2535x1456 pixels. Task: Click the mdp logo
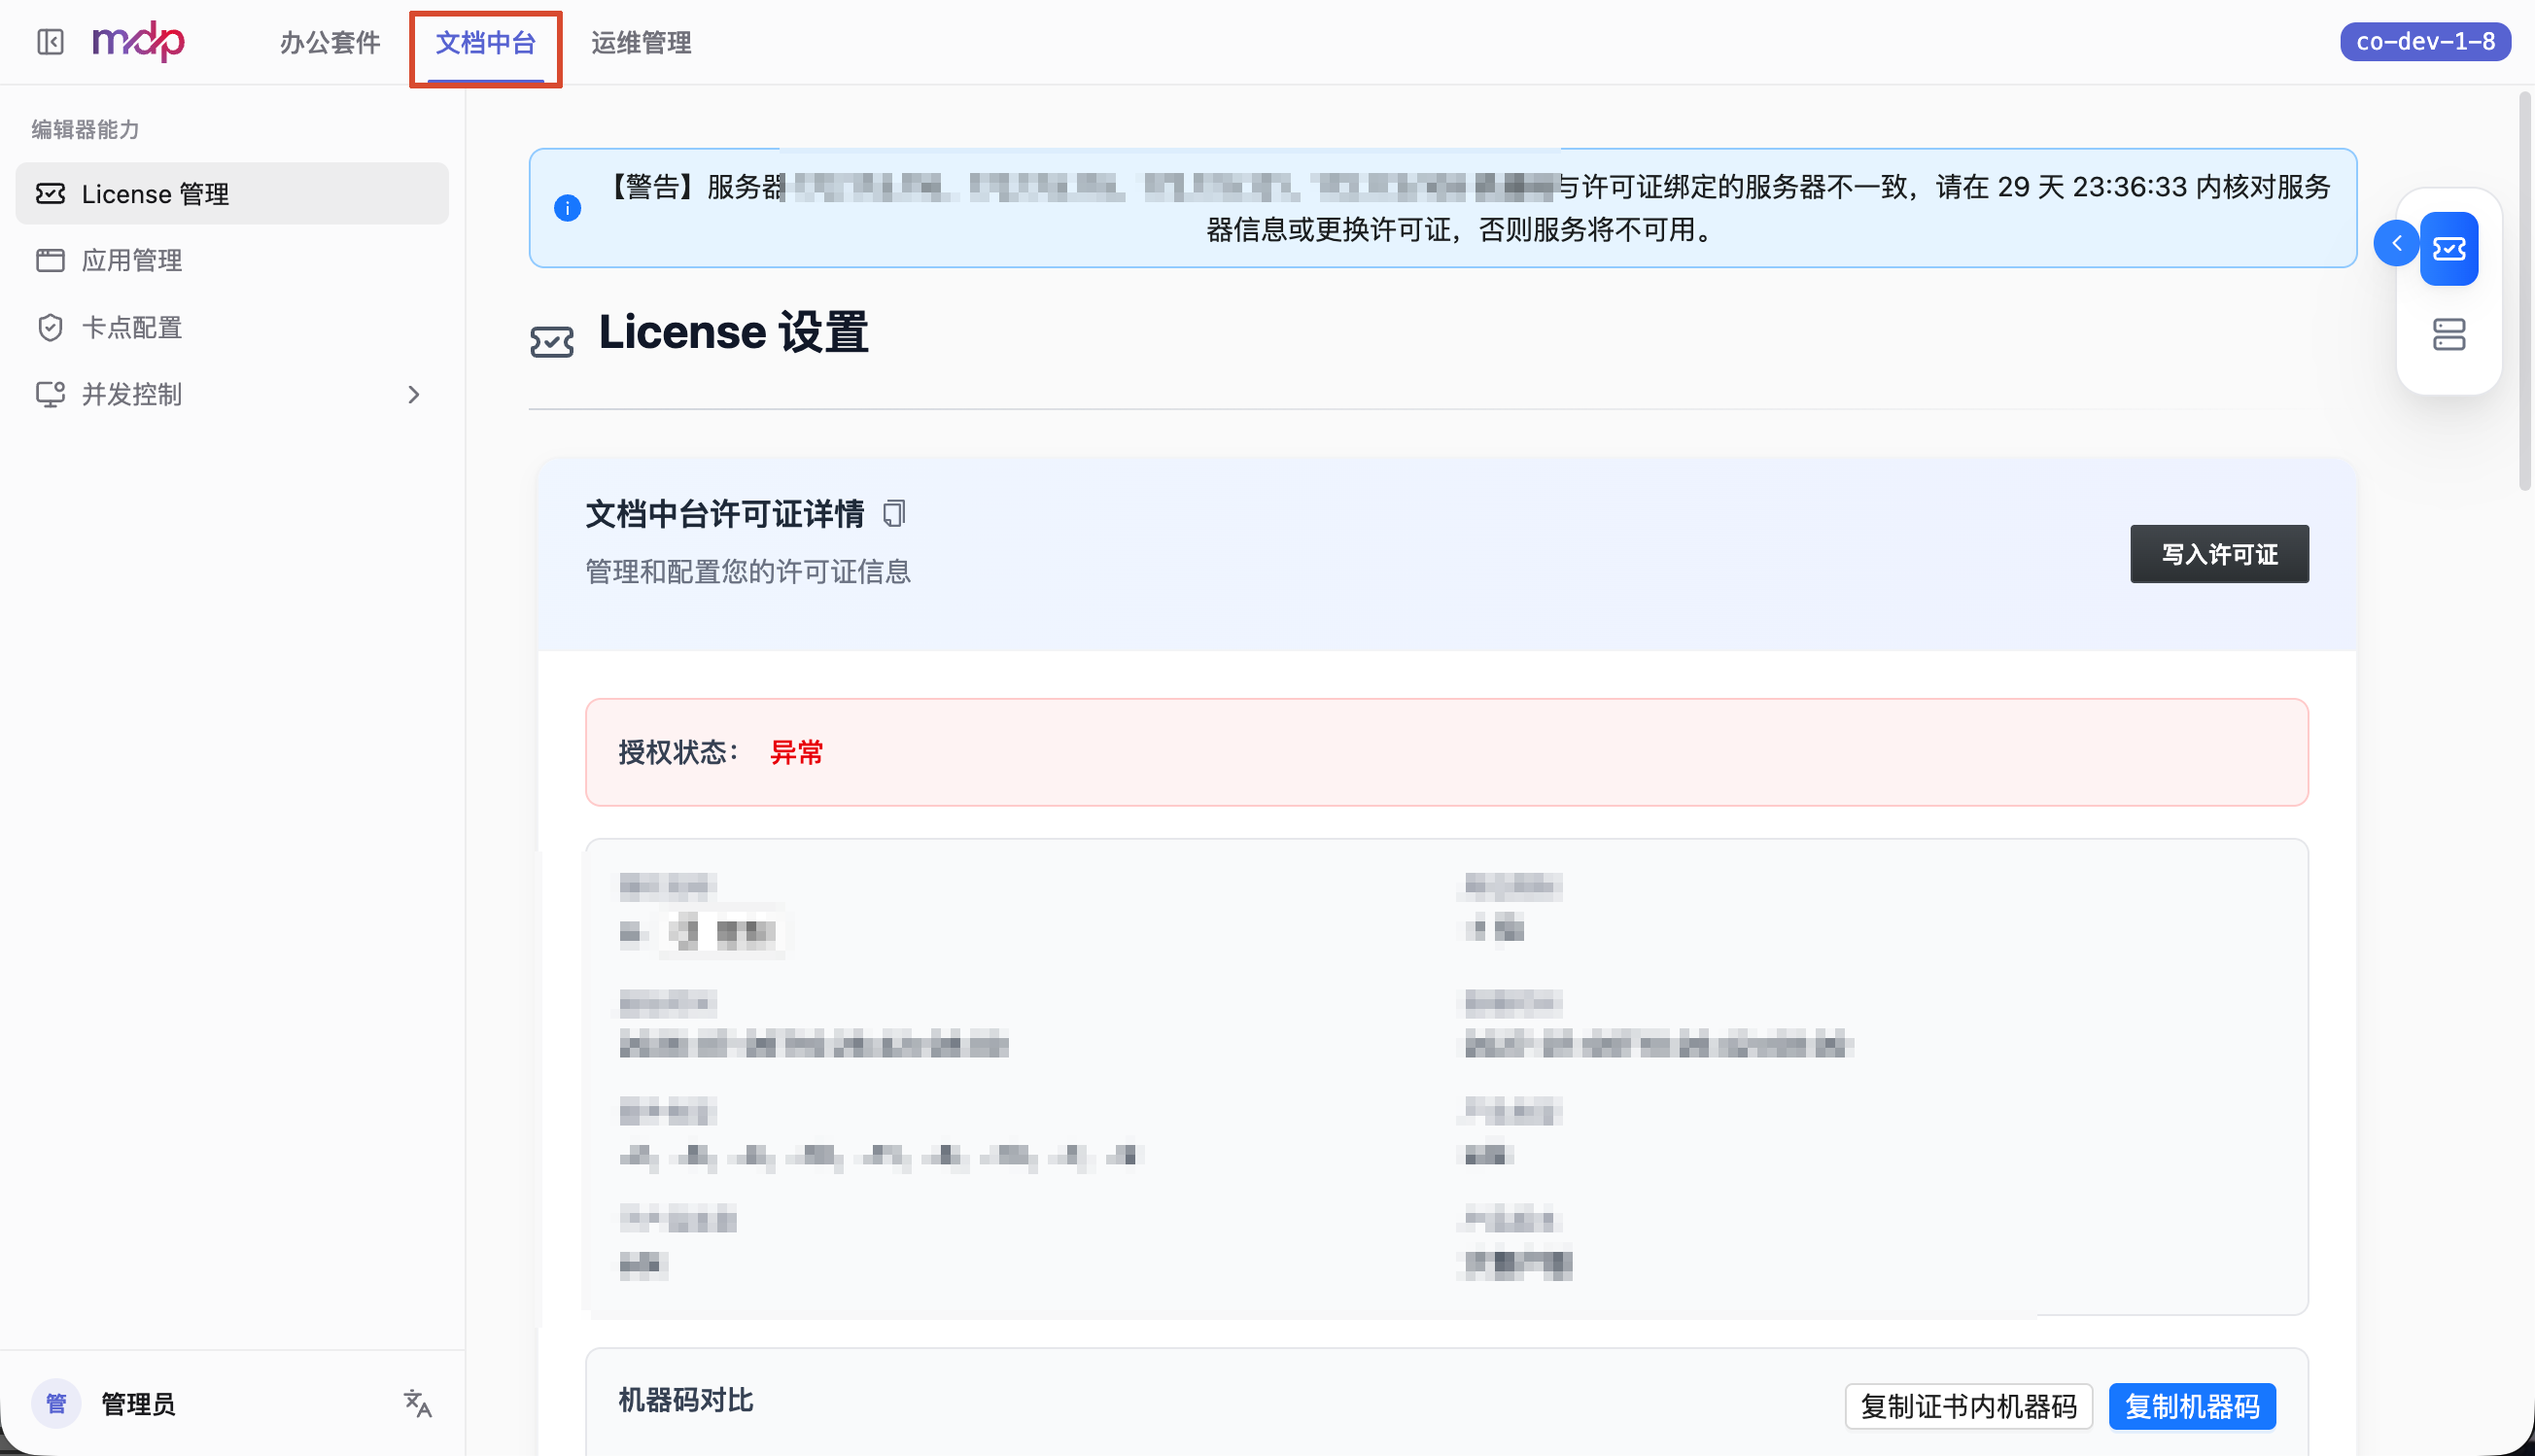138,42
